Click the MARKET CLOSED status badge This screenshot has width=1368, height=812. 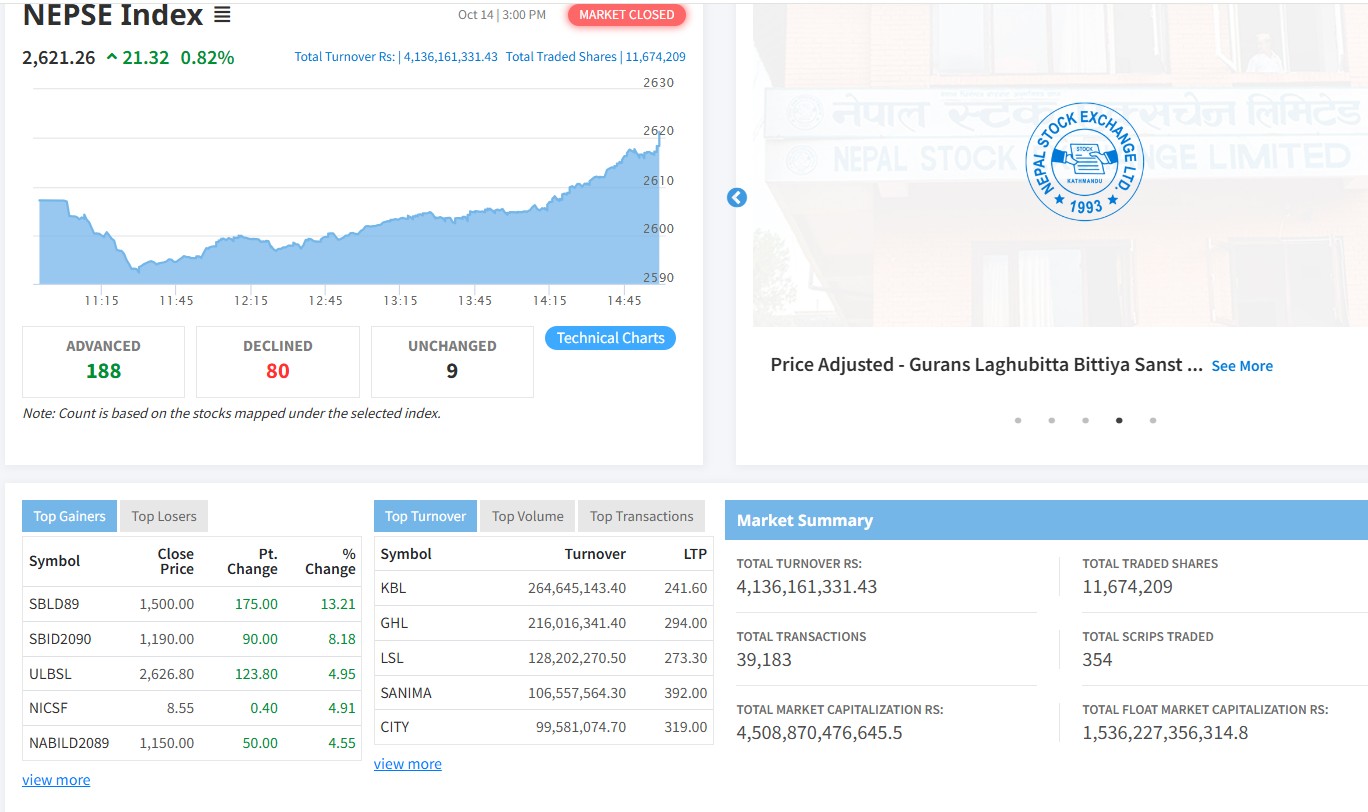coord(627,15)
